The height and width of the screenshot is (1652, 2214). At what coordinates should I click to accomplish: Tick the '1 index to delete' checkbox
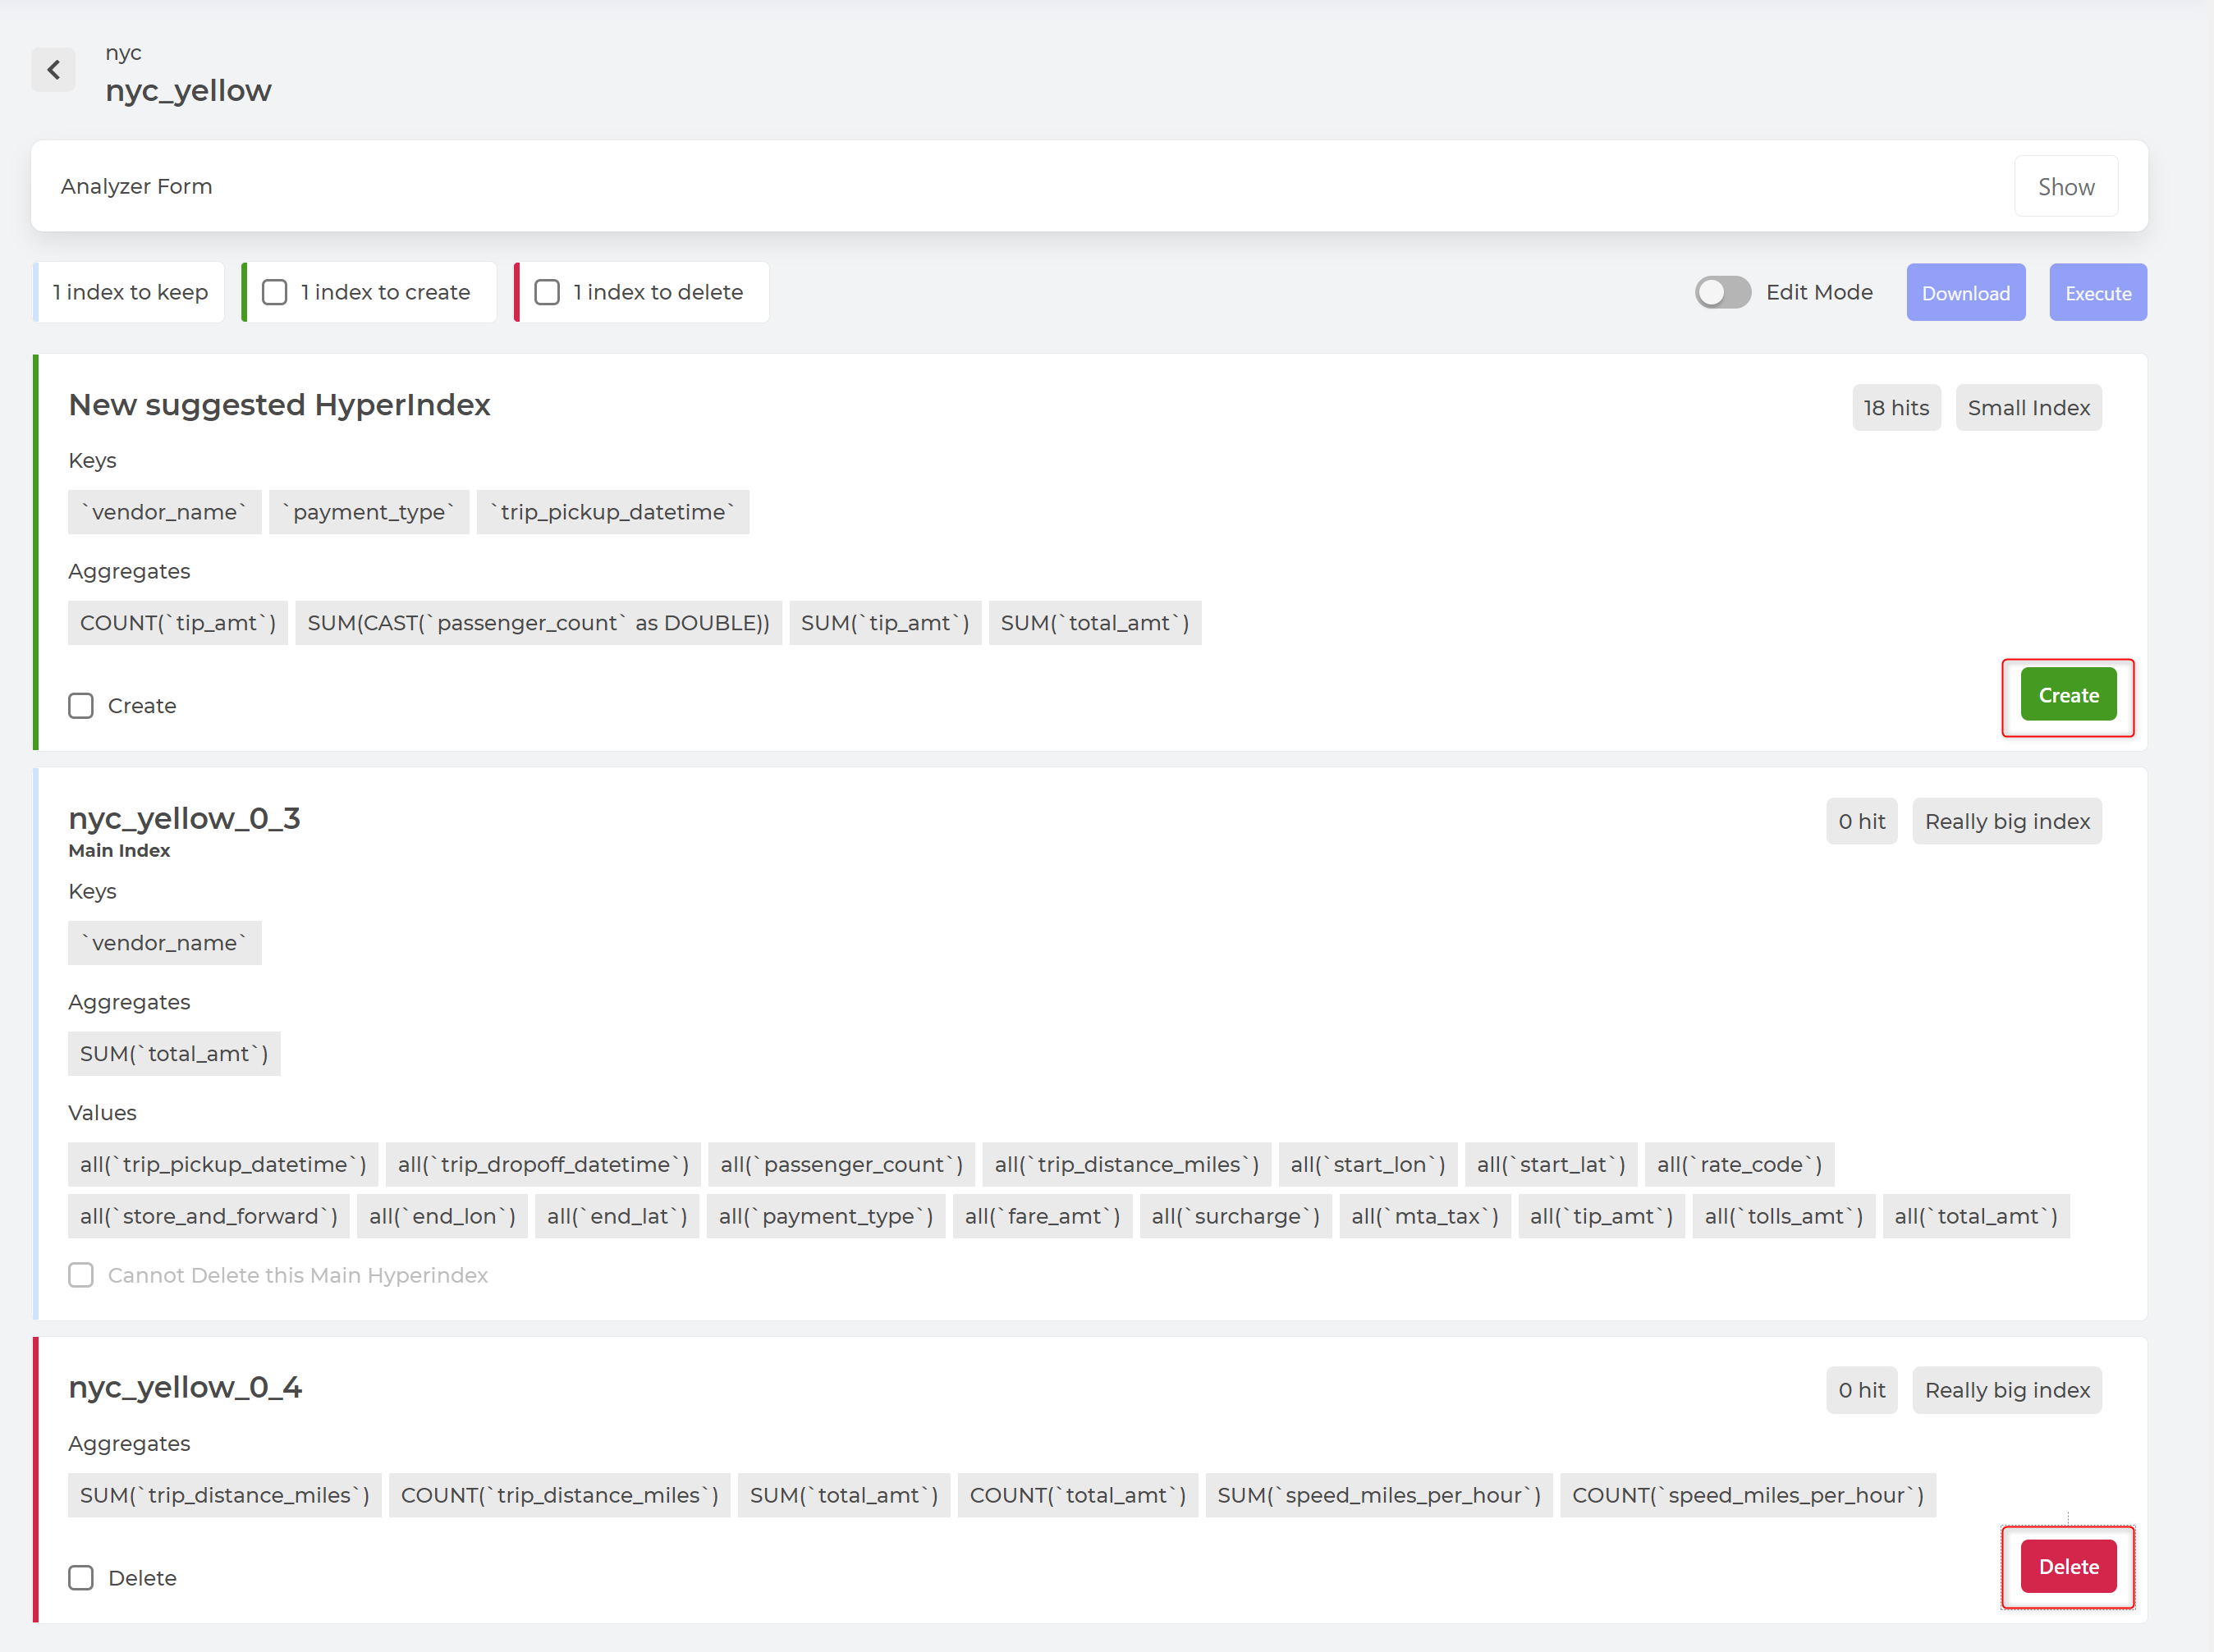coord(547,292)
